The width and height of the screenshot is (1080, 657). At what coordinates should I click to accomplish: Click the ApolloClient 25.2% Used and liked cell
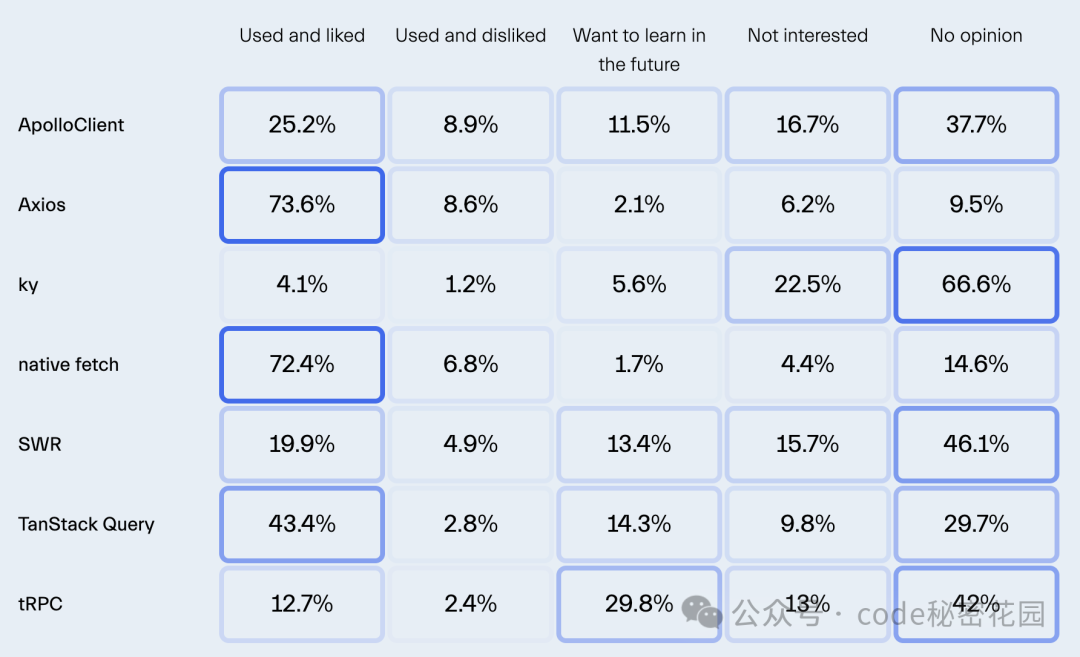click(x=302, y=125)
